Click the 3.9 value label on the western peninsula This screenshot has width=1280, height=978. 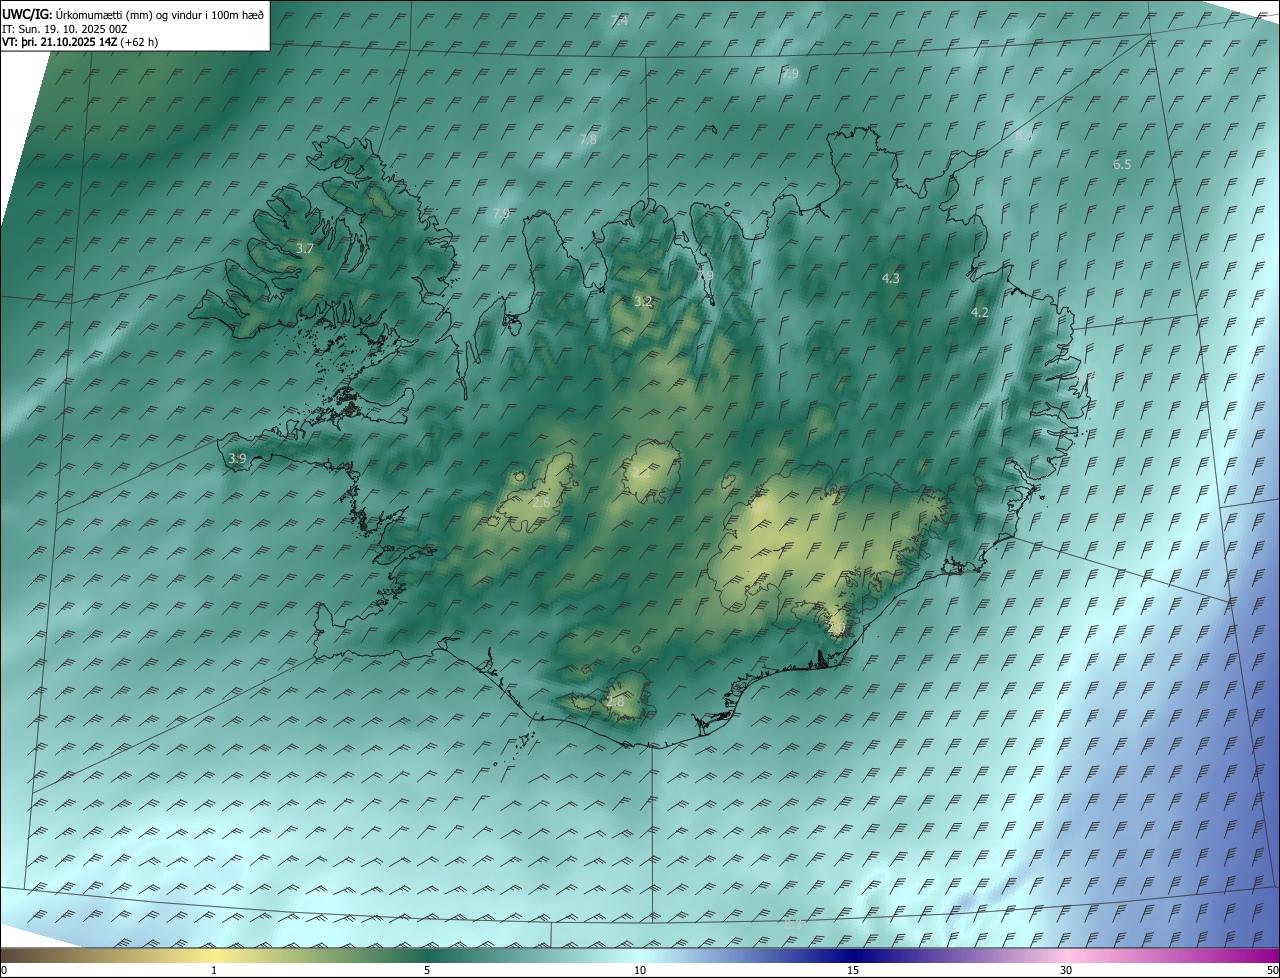click(237, 459)
